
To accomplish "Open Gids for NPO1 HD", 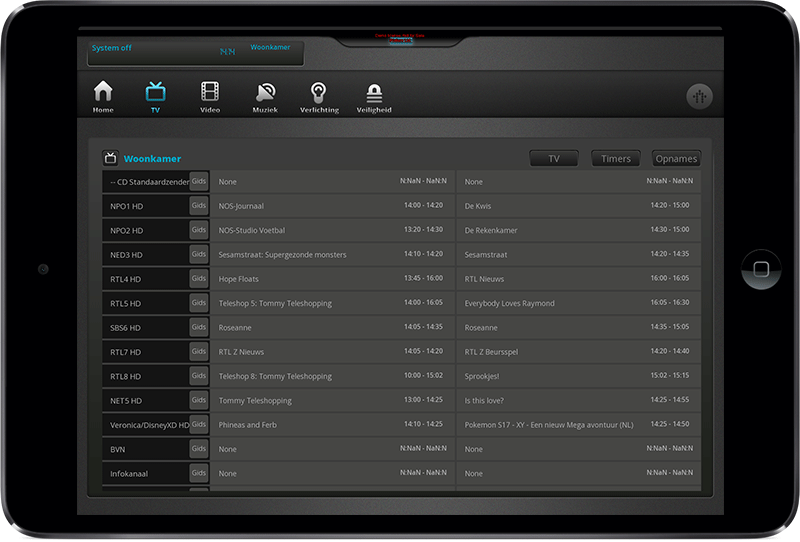I will (199, 206).
